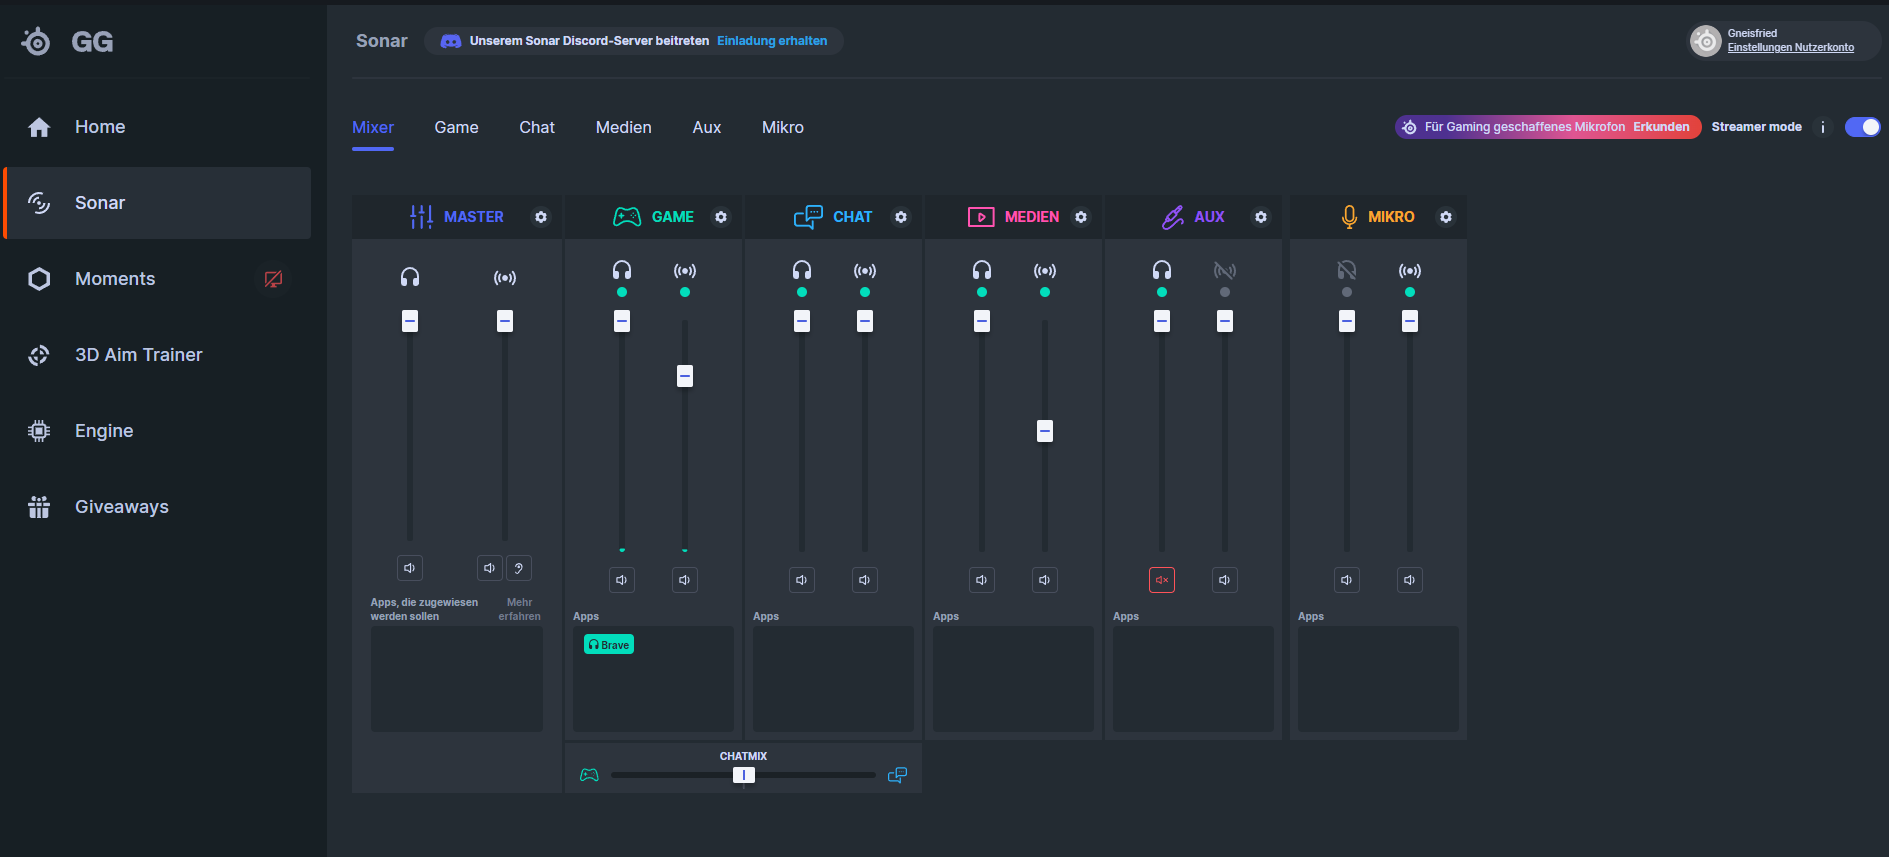Enable AUX stream output routing
1889x857 pixels.
click(1225, 271)
